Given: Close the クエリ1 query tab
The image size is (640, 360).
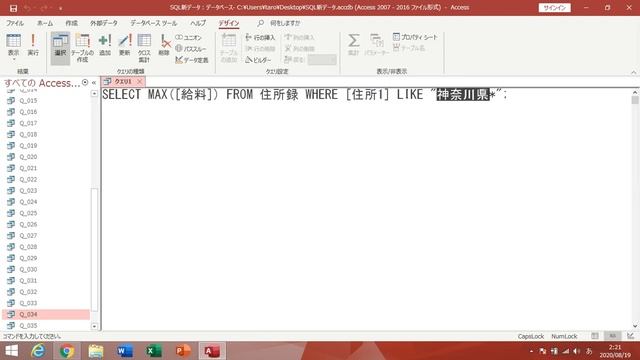Looking at the screenshot, I should coord(140,82).
